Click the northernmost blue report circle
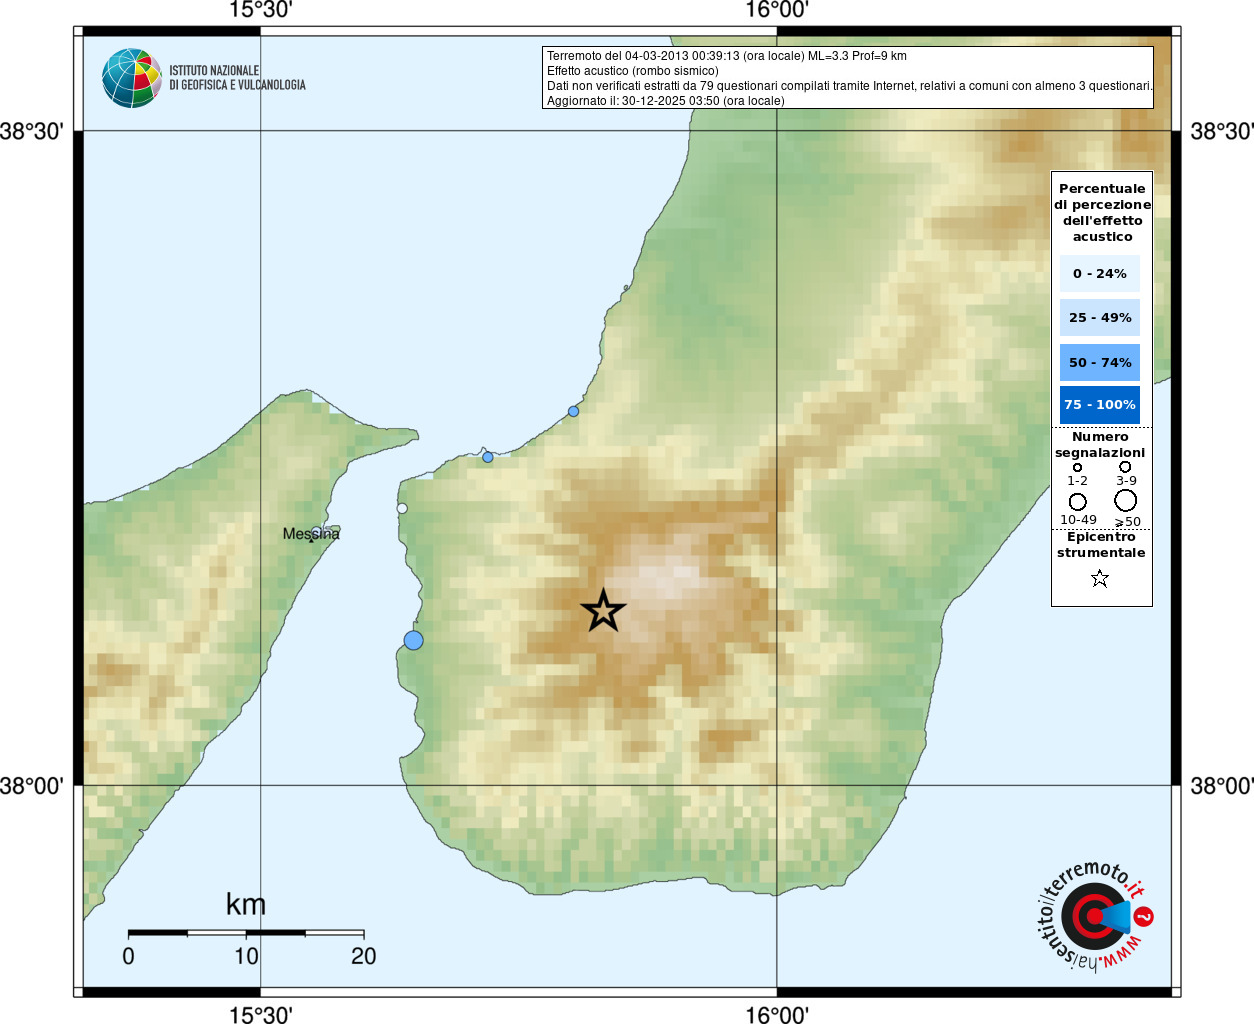Image resolution: width=1254 pixels, height=1024 pixels. (573, 411)
